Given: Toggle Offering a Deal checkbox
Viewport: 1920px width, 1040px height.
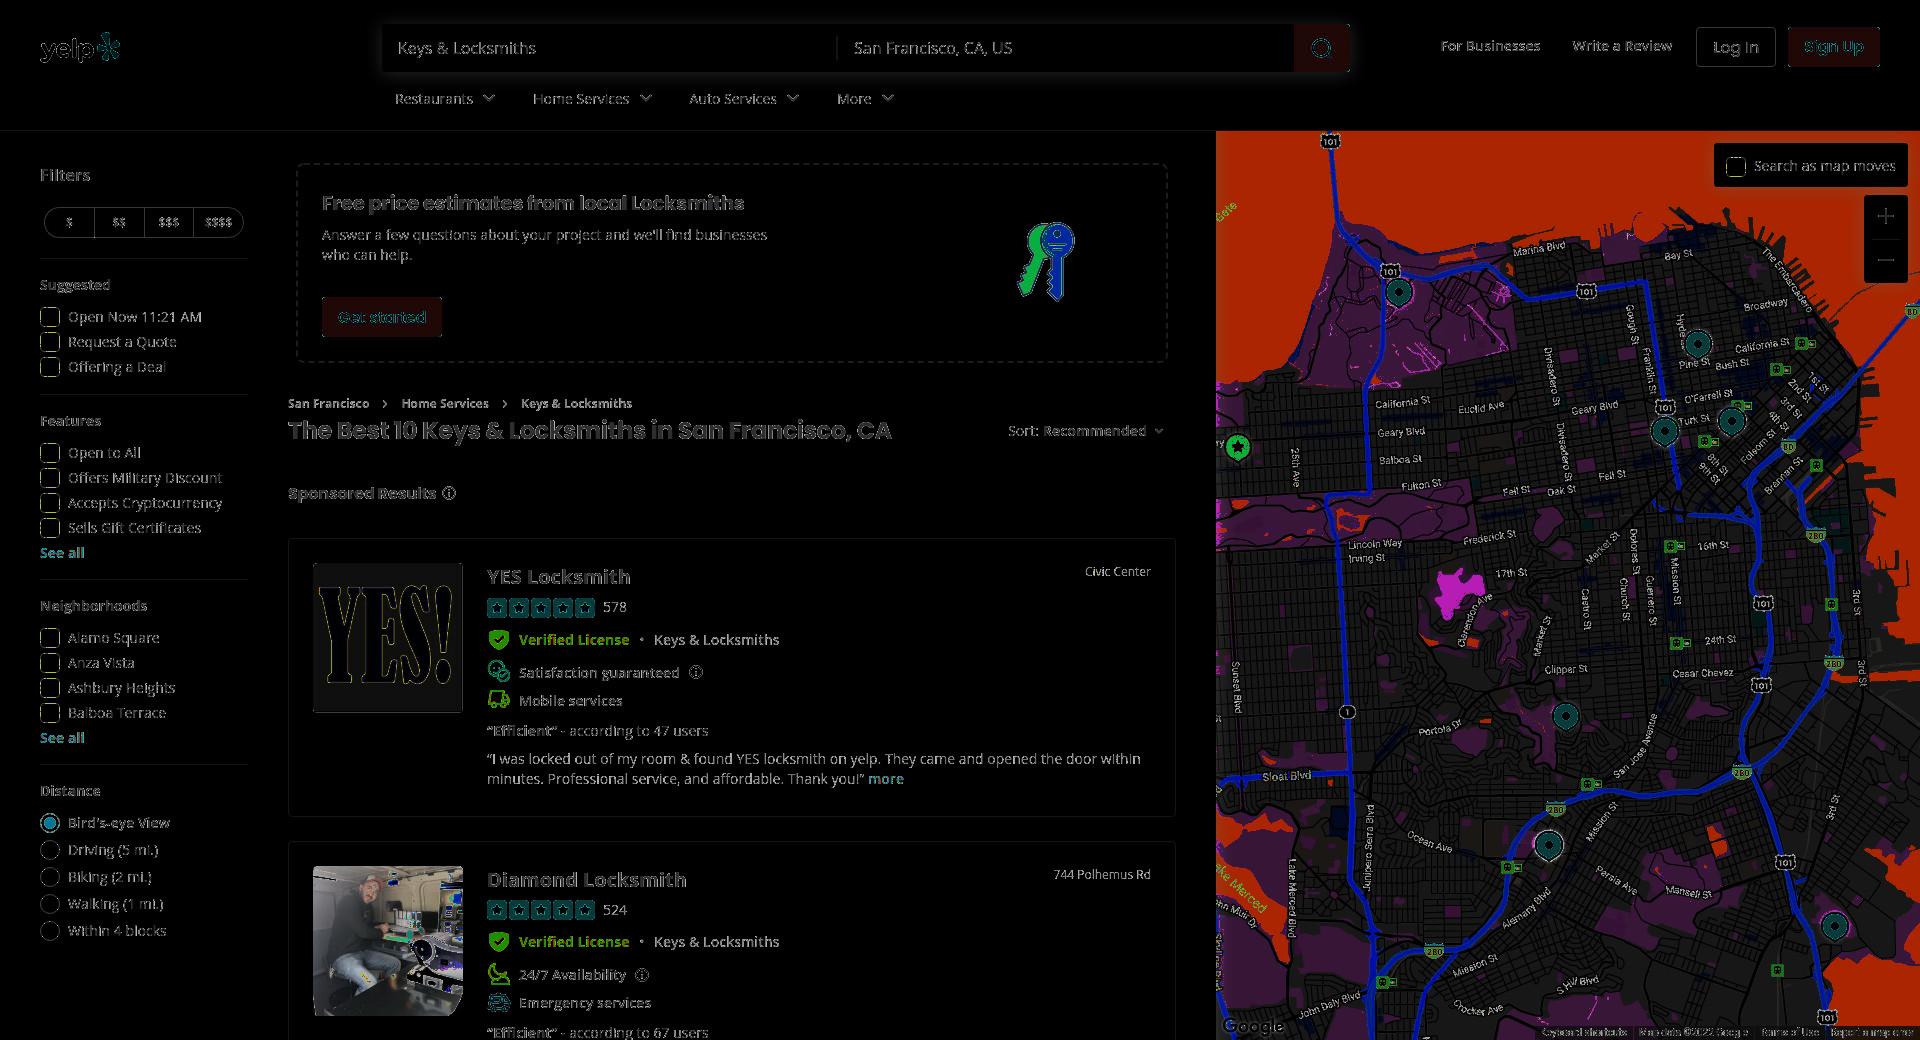Looking at the screenshot, I should pyautogui.click(x=50, y=367).
